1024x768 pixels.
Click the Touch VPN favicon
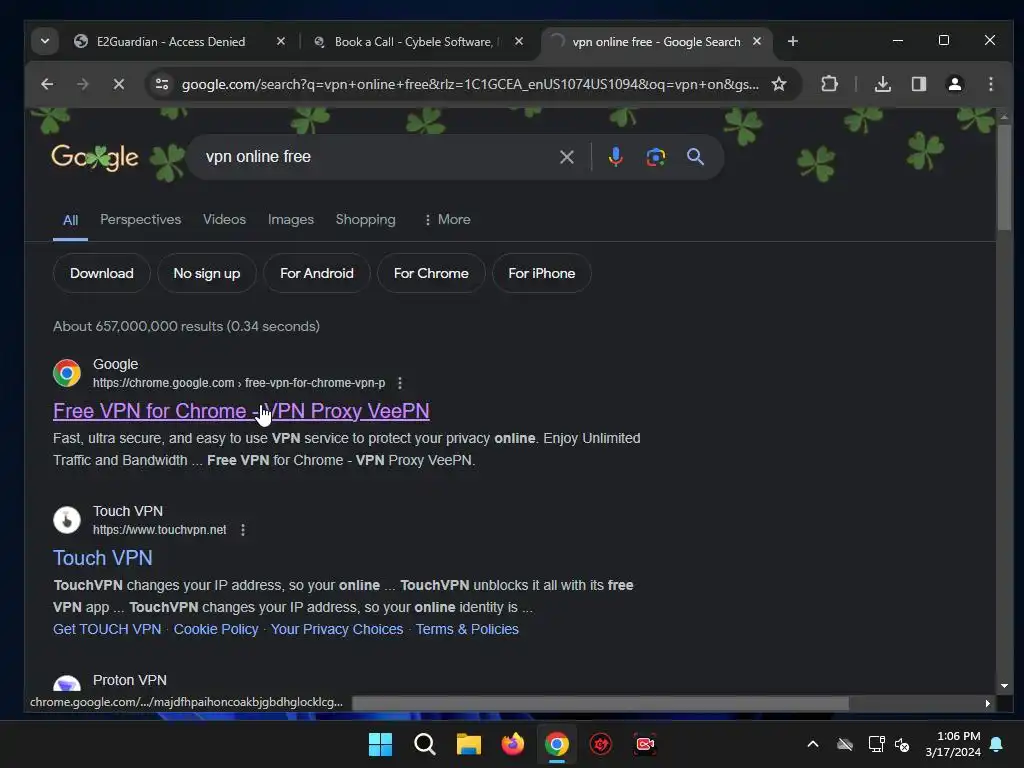tap(67, 520)
